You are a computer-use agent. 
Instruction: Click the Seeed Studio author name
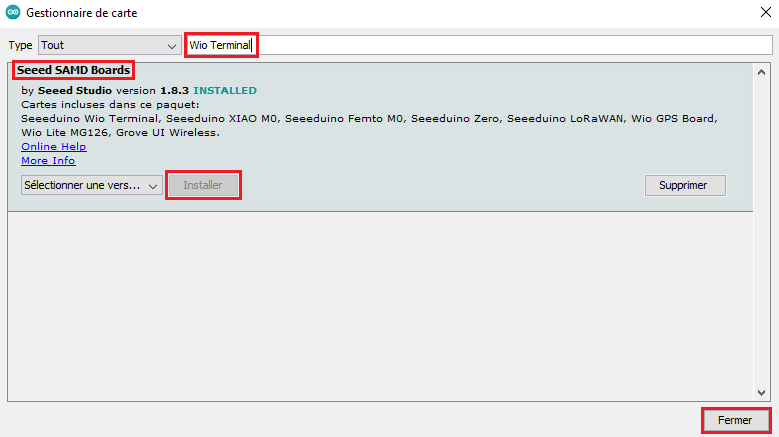click(75, 90)
